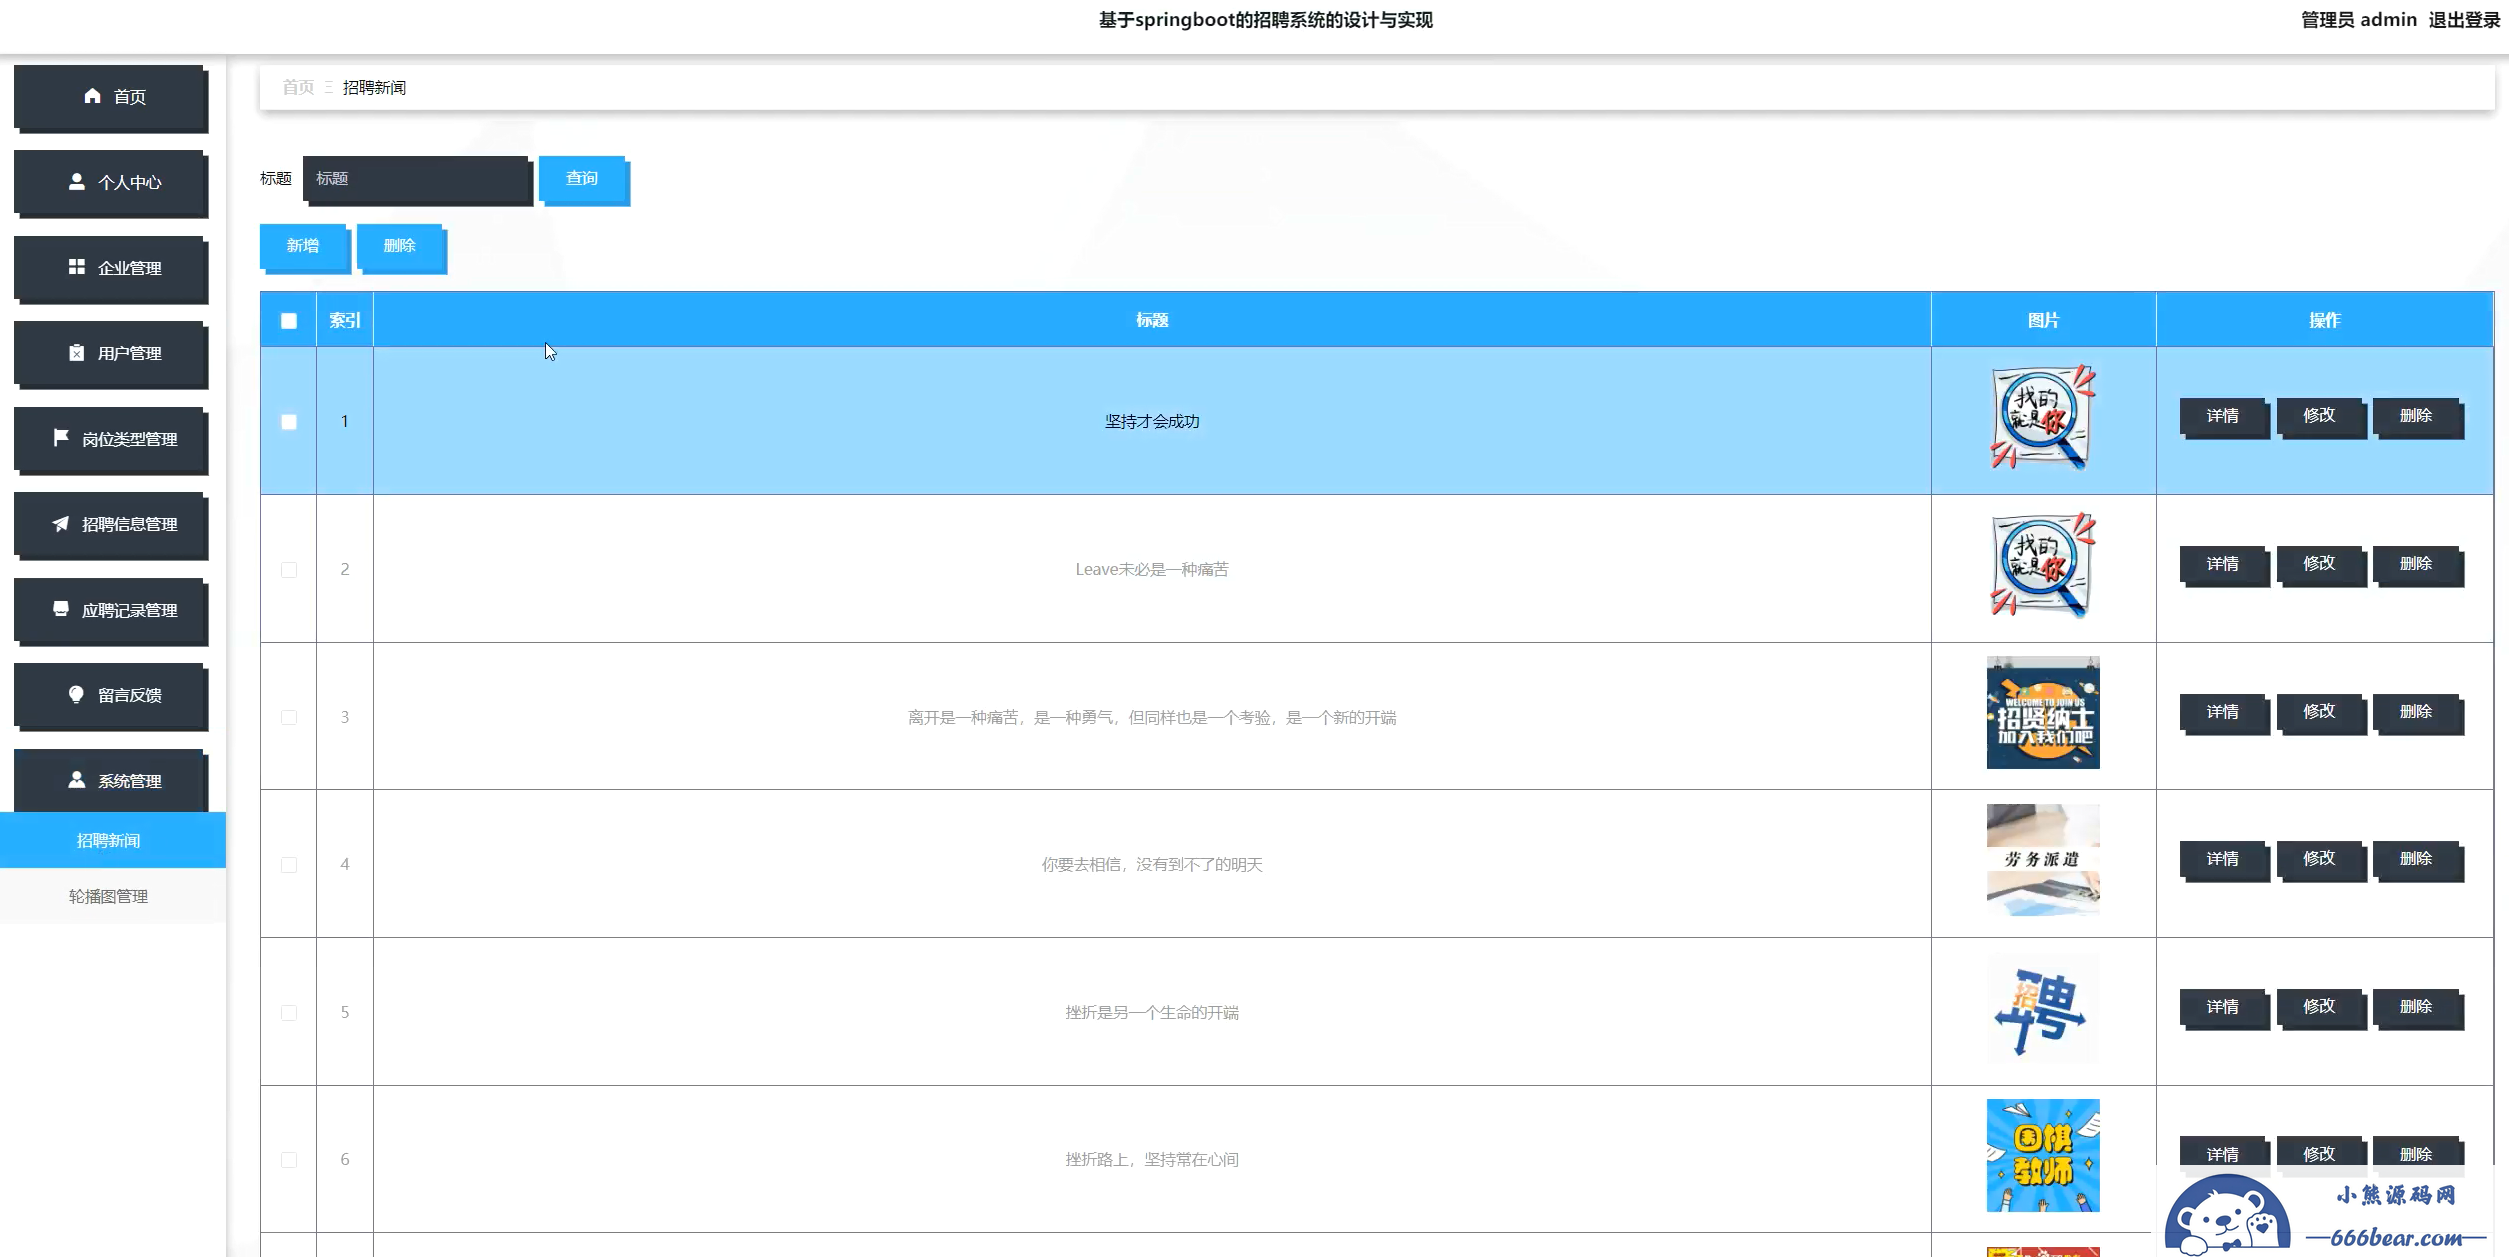Click the user icon beside 系统管理
This screenshot has height=1257, width=2509.
point(76,780)
